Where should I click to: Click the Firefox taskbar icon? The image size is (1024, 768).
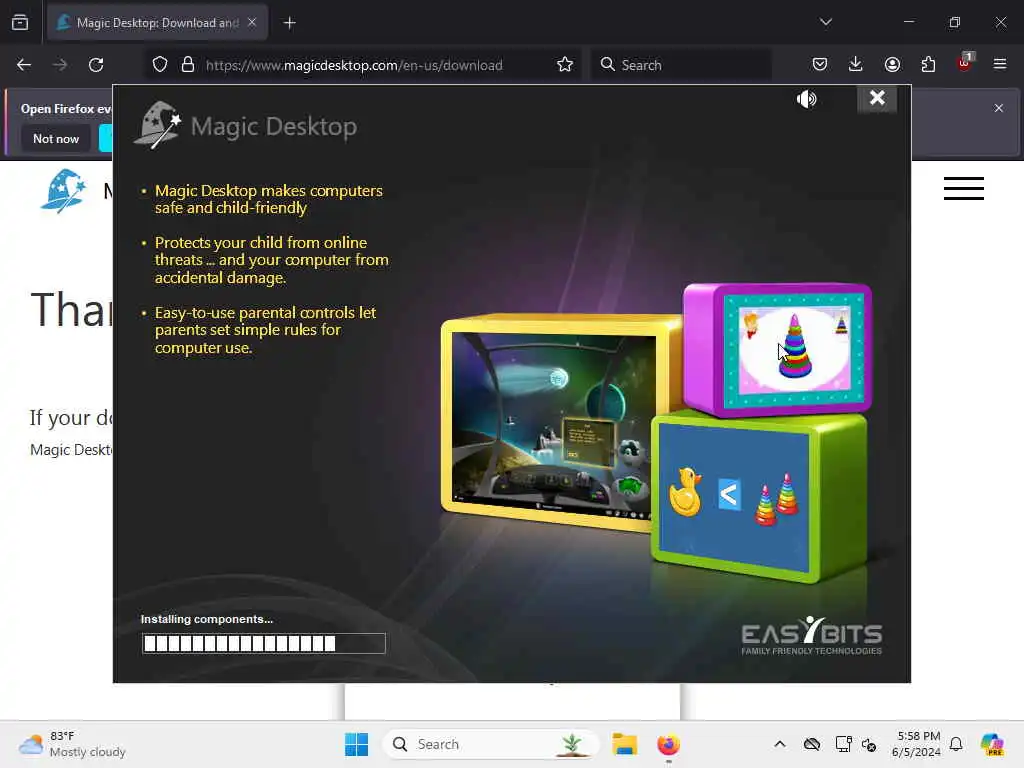coord(668,744)
